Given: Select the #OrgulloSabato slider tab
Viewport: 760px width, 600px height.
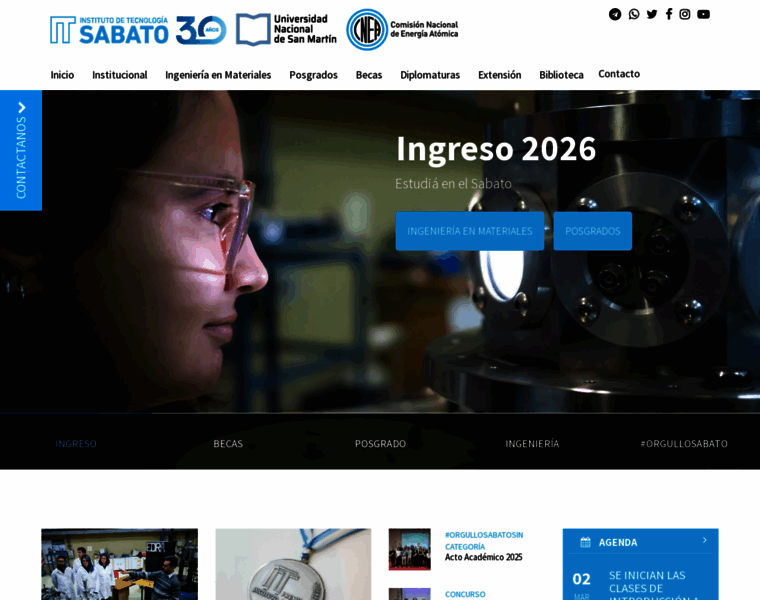Looking at the screenshot, I should [684, 444].
